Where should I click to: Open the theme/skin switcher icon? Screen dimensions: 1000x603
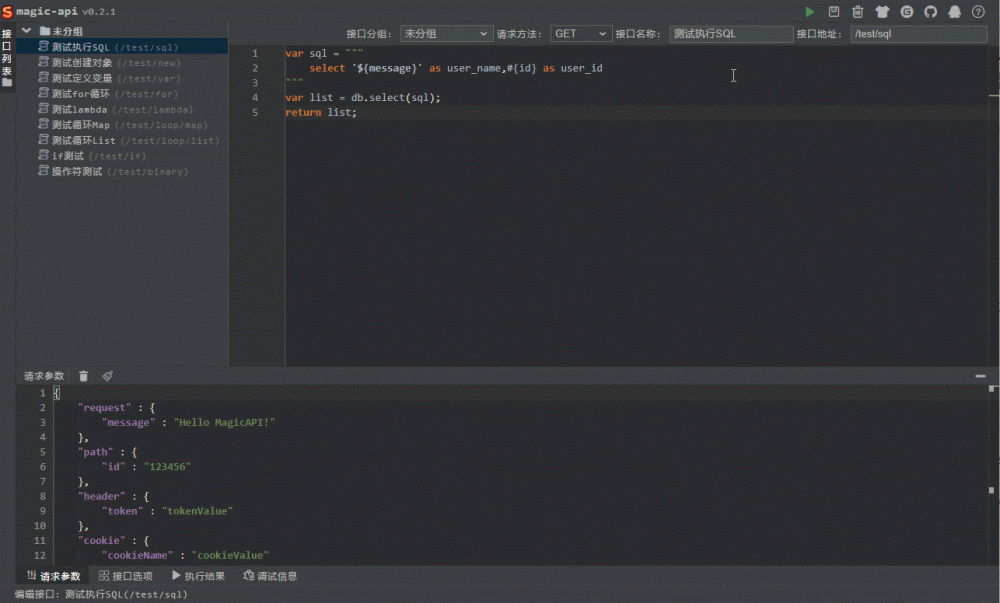click(883, 12)
